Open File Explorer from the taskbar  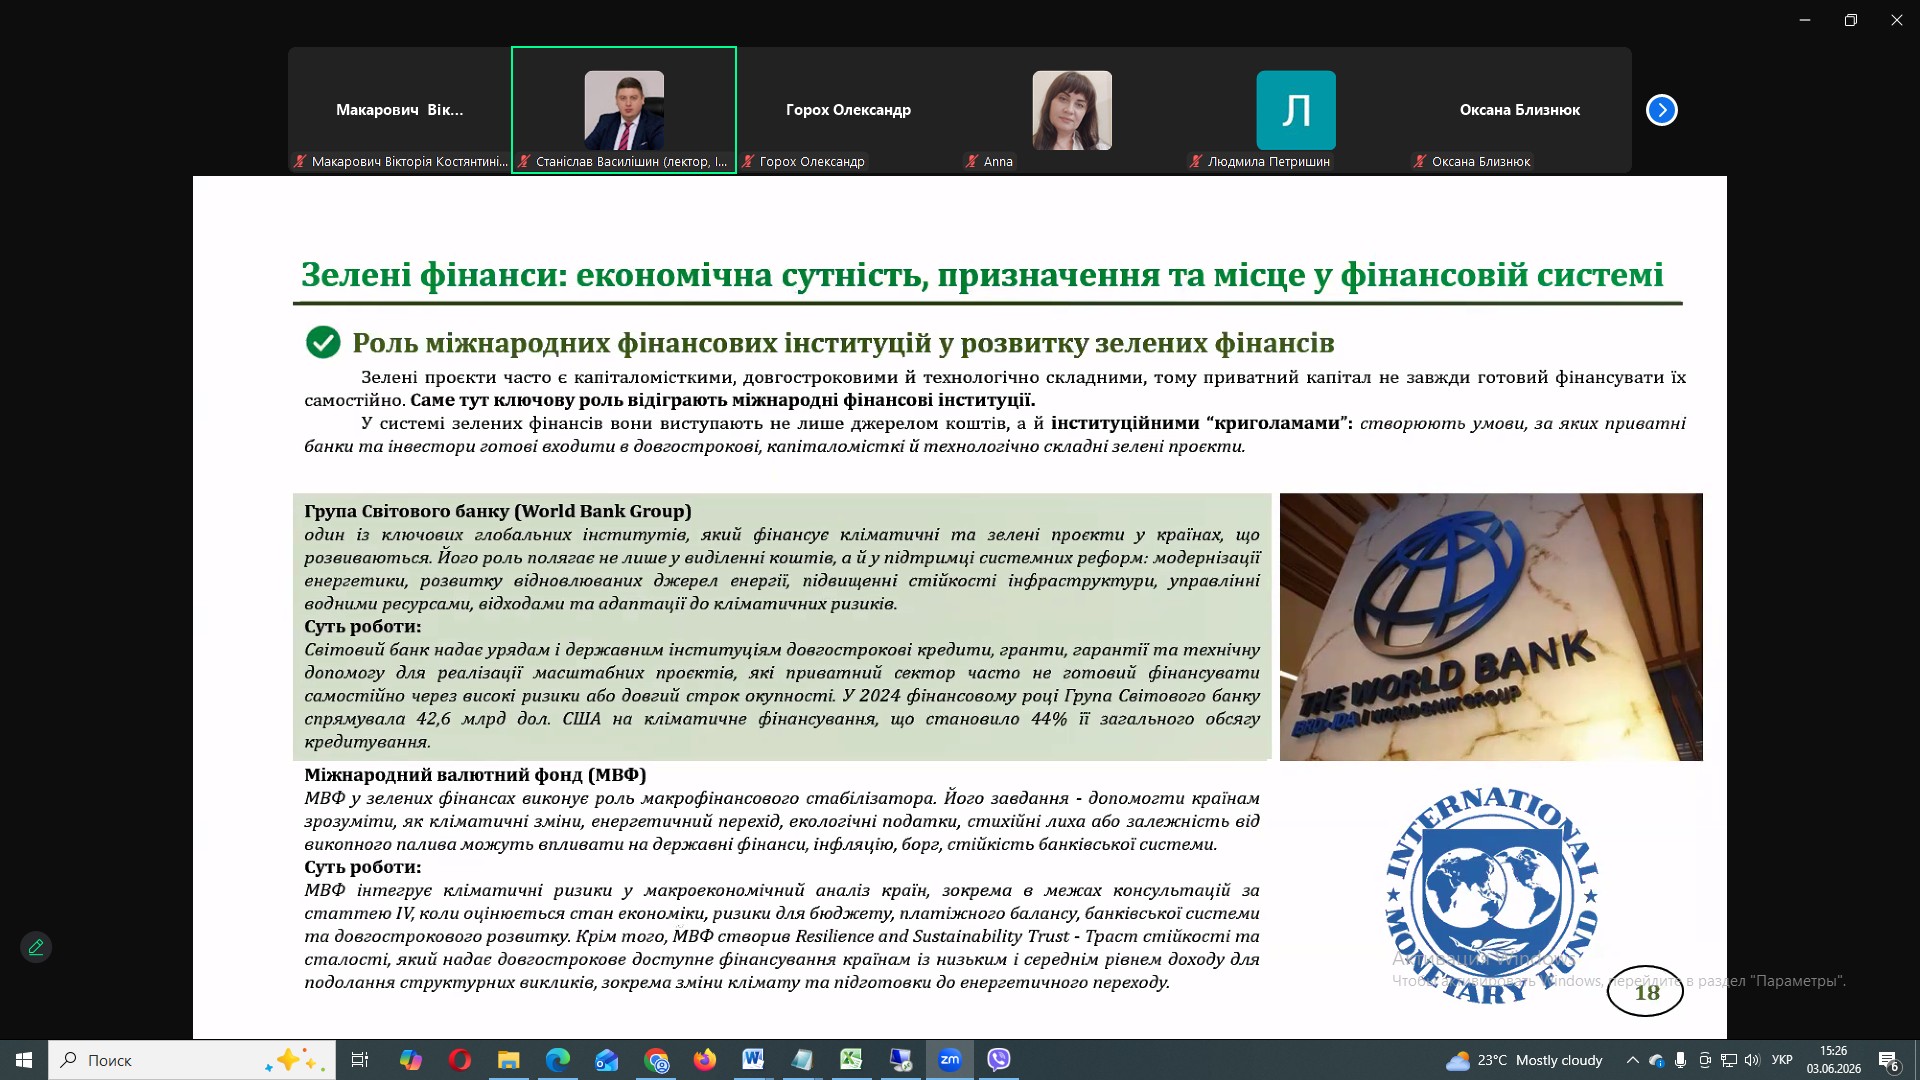pyautogui.click(x=509, y=1060)
